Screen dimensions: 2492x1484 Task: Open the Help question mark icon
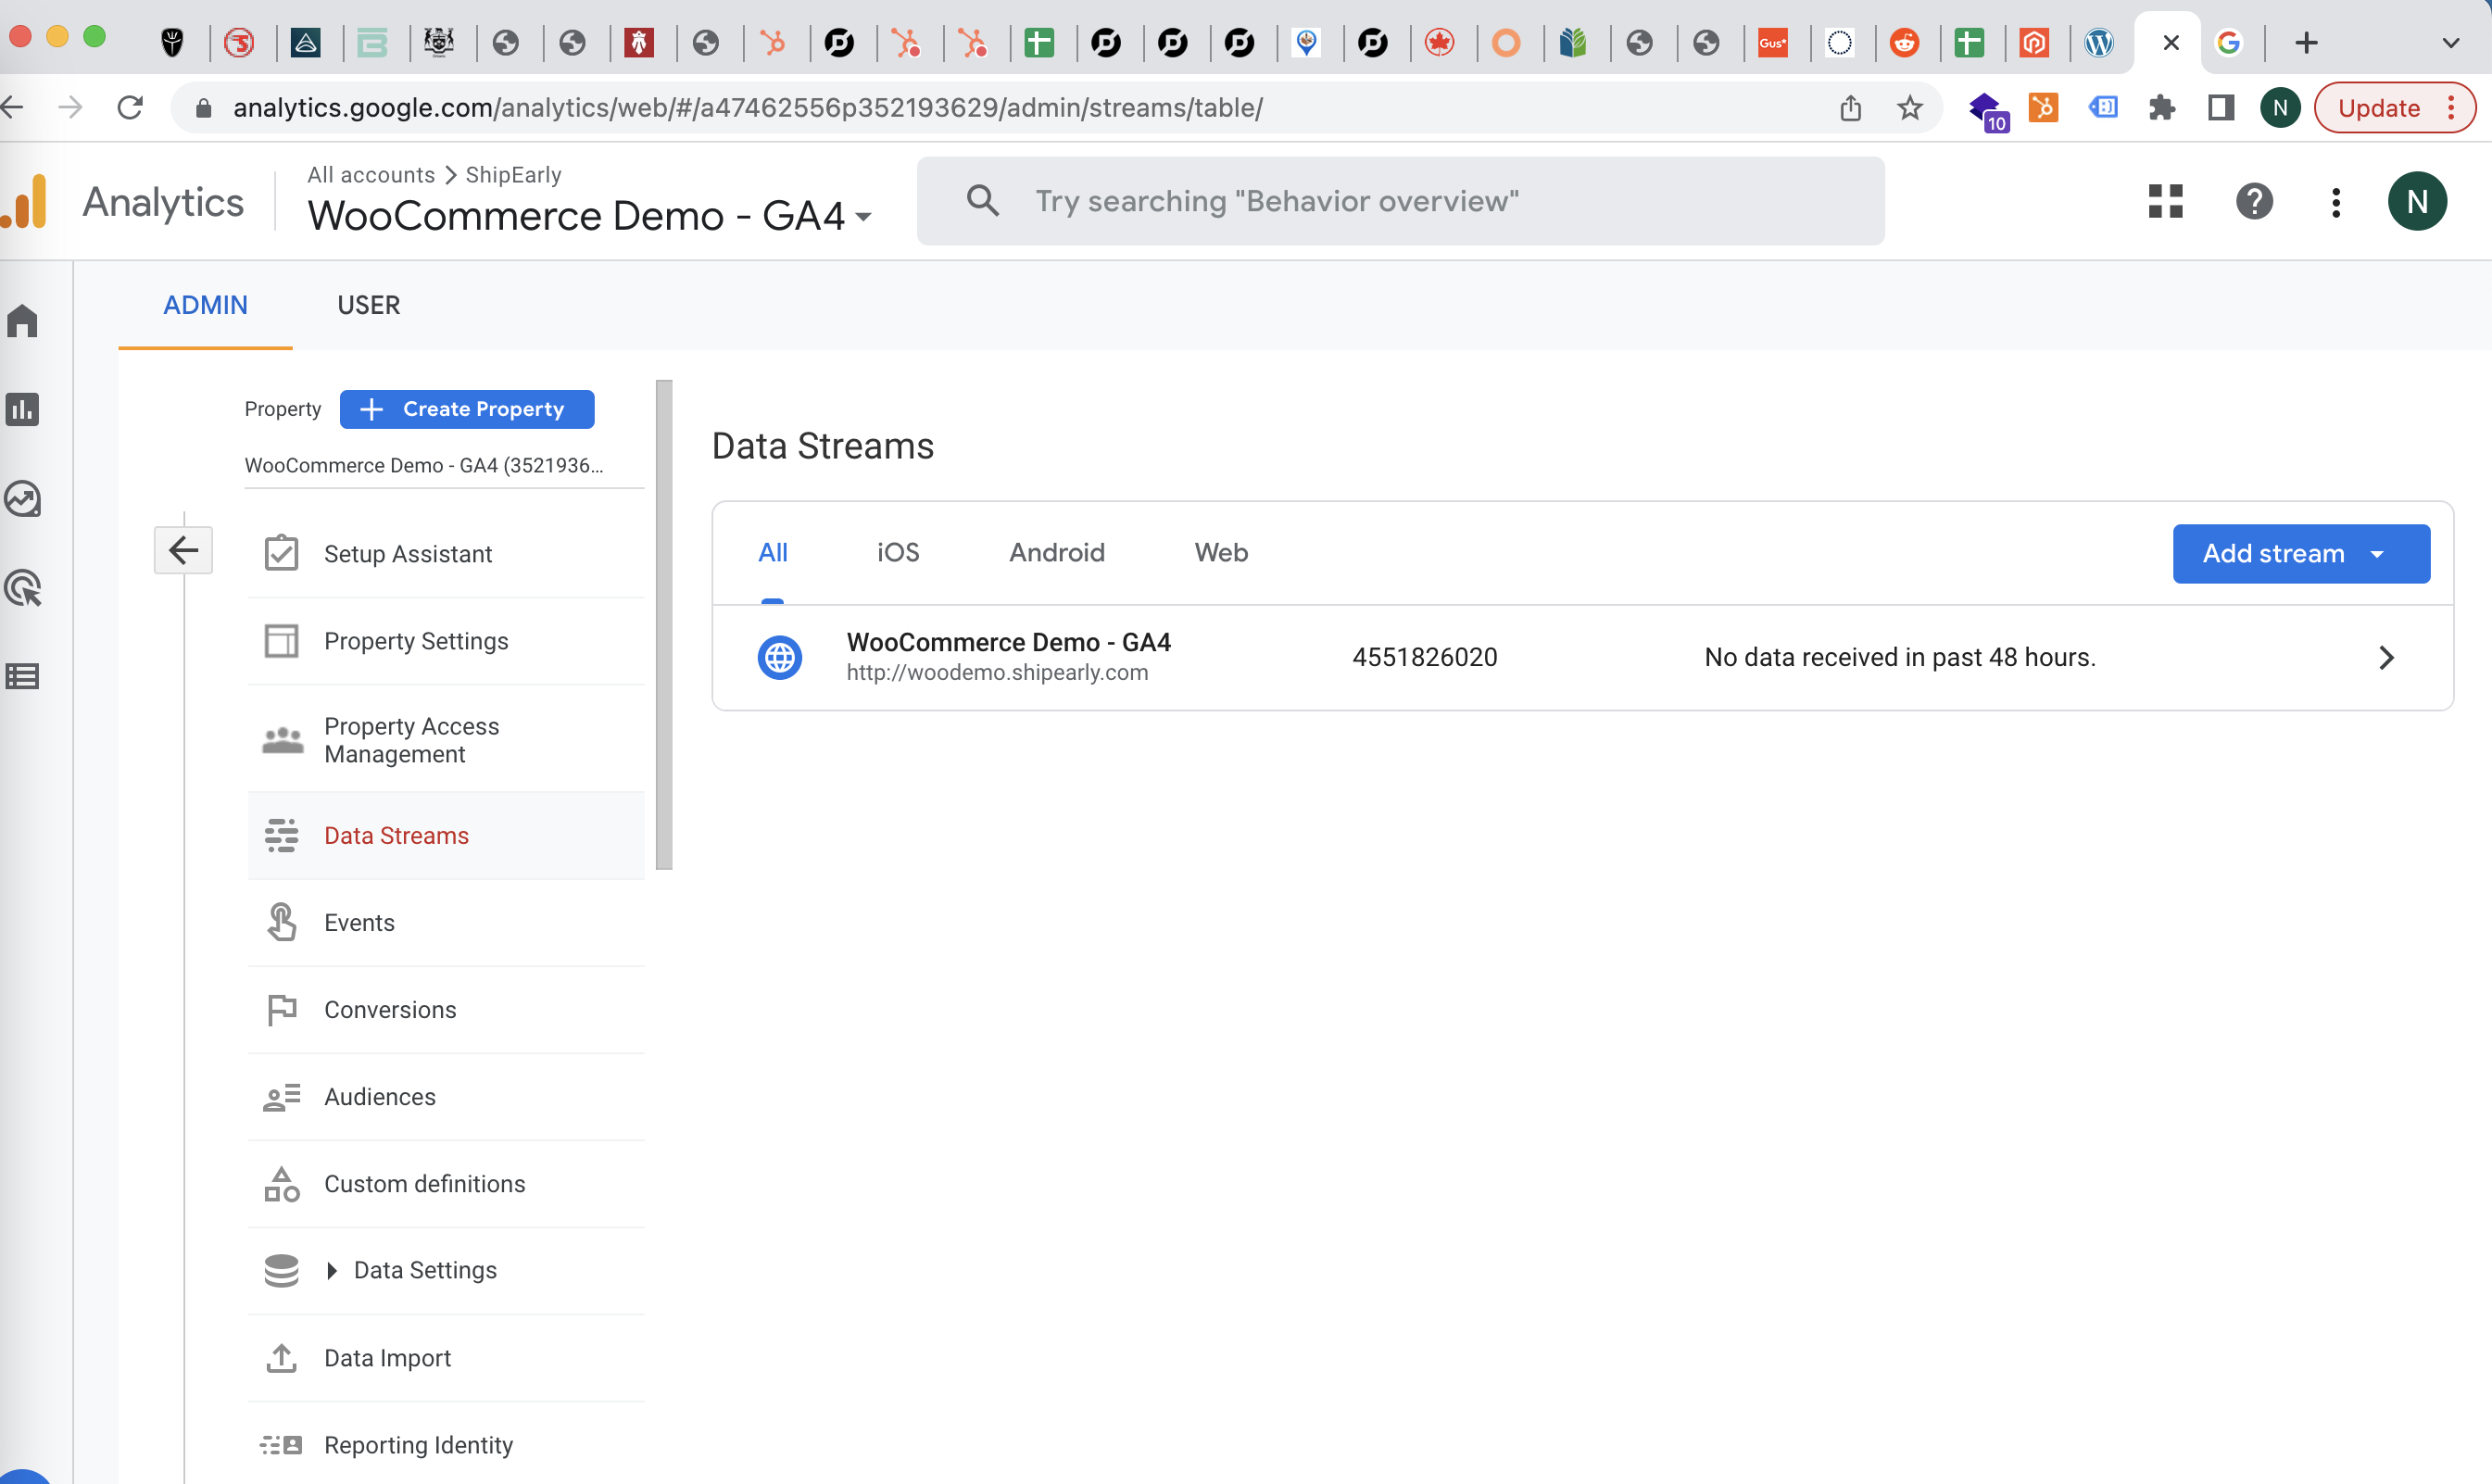click(2254, 201)
